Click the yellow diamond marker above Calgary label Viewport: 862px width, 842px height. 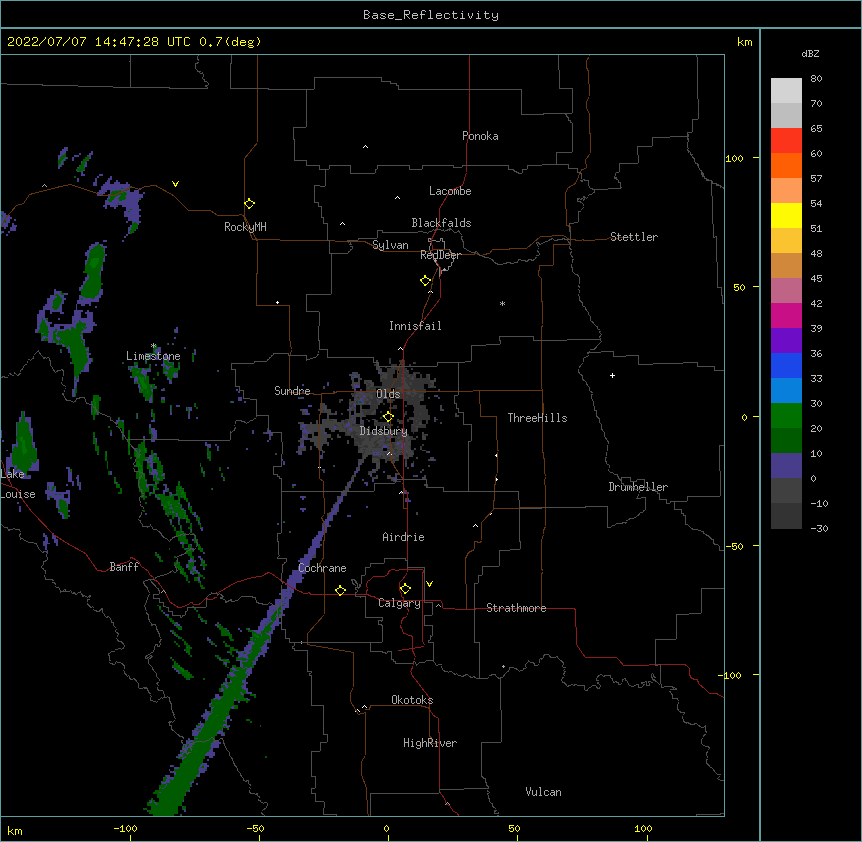click(x=405, y=589)
